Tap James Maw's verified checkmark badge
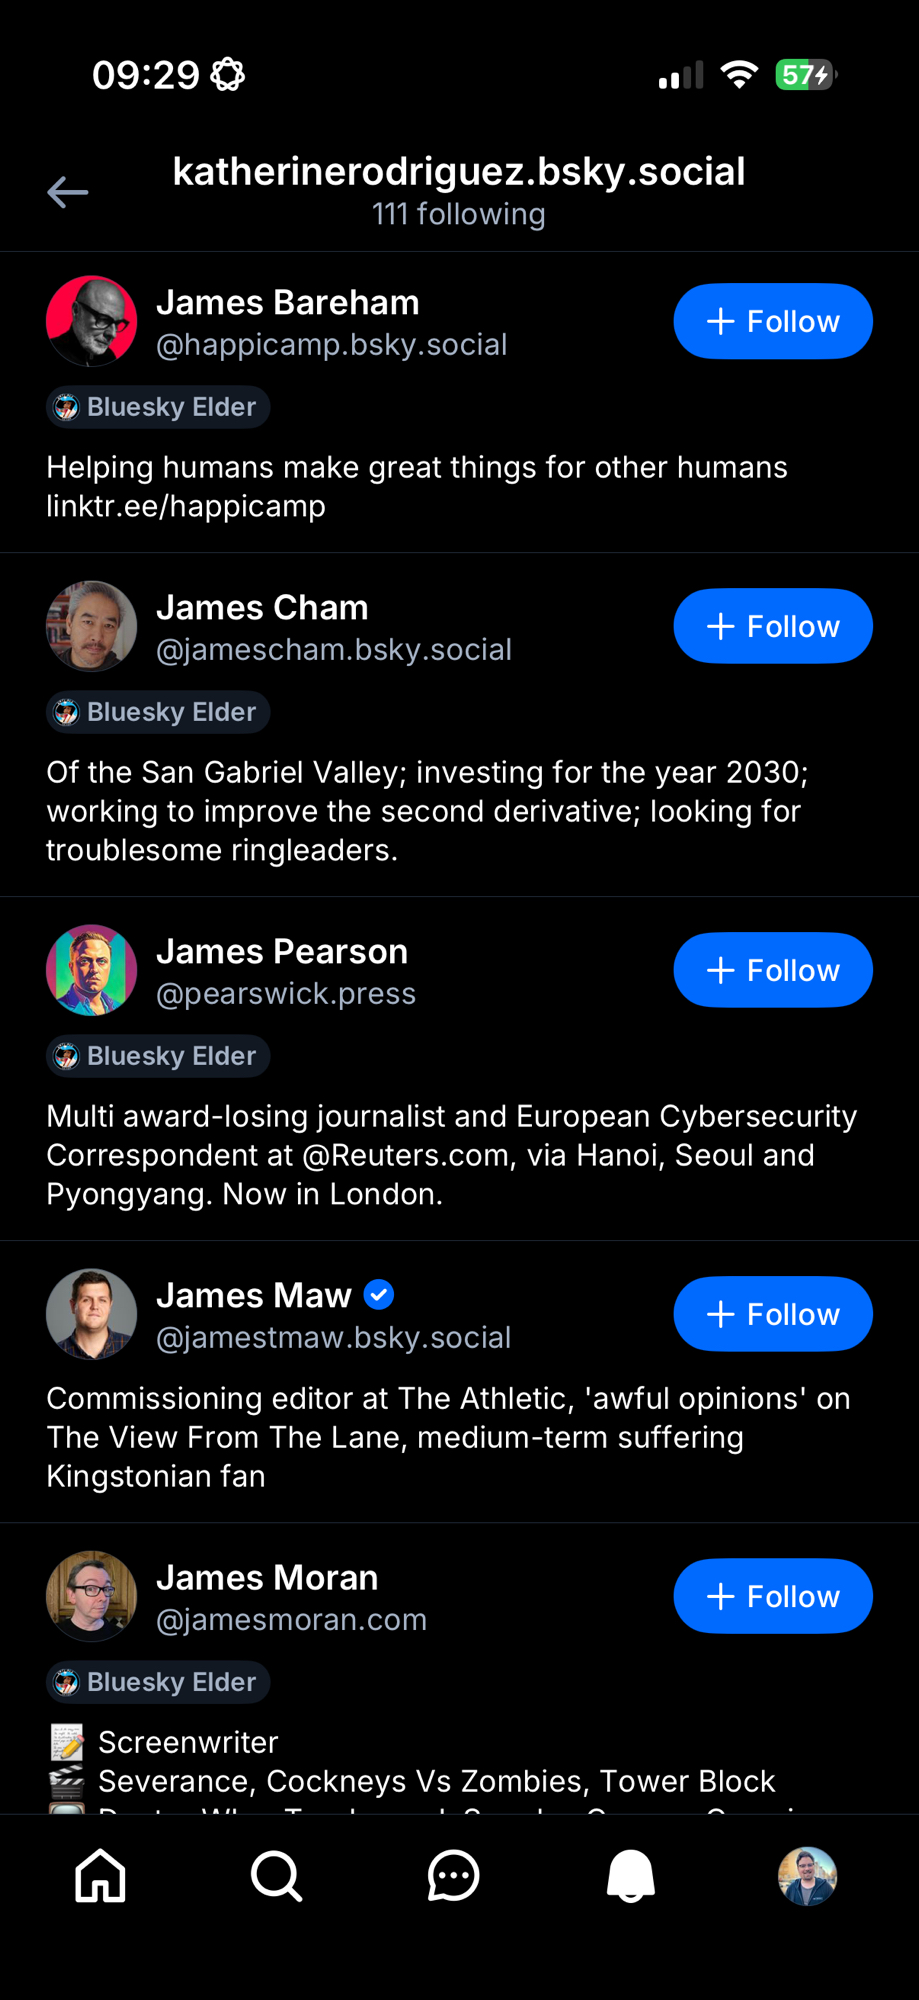This screenshot has height=2000, width=919. (x=379, y=1295)
